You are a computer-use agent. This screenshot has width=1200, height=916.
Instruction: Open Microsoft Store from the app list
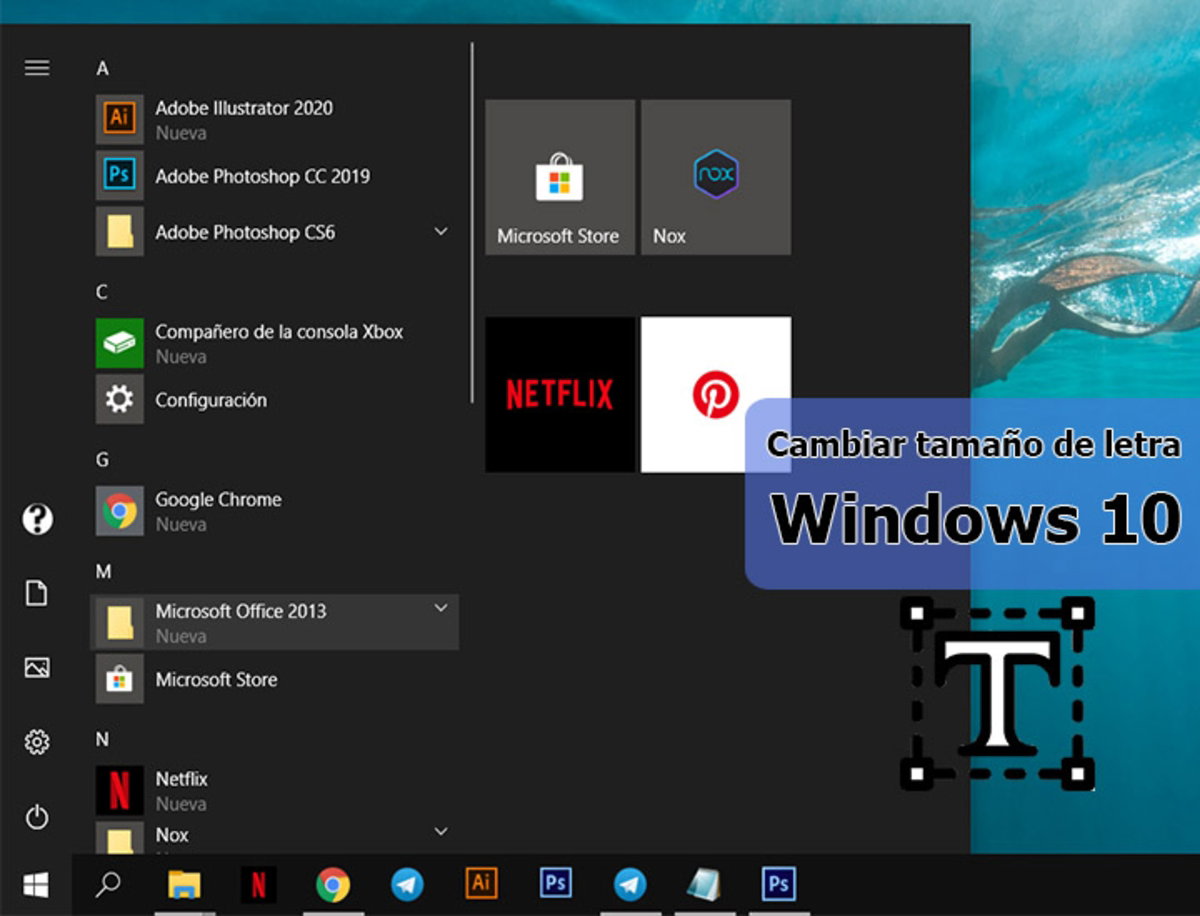(x=275, y=680)
